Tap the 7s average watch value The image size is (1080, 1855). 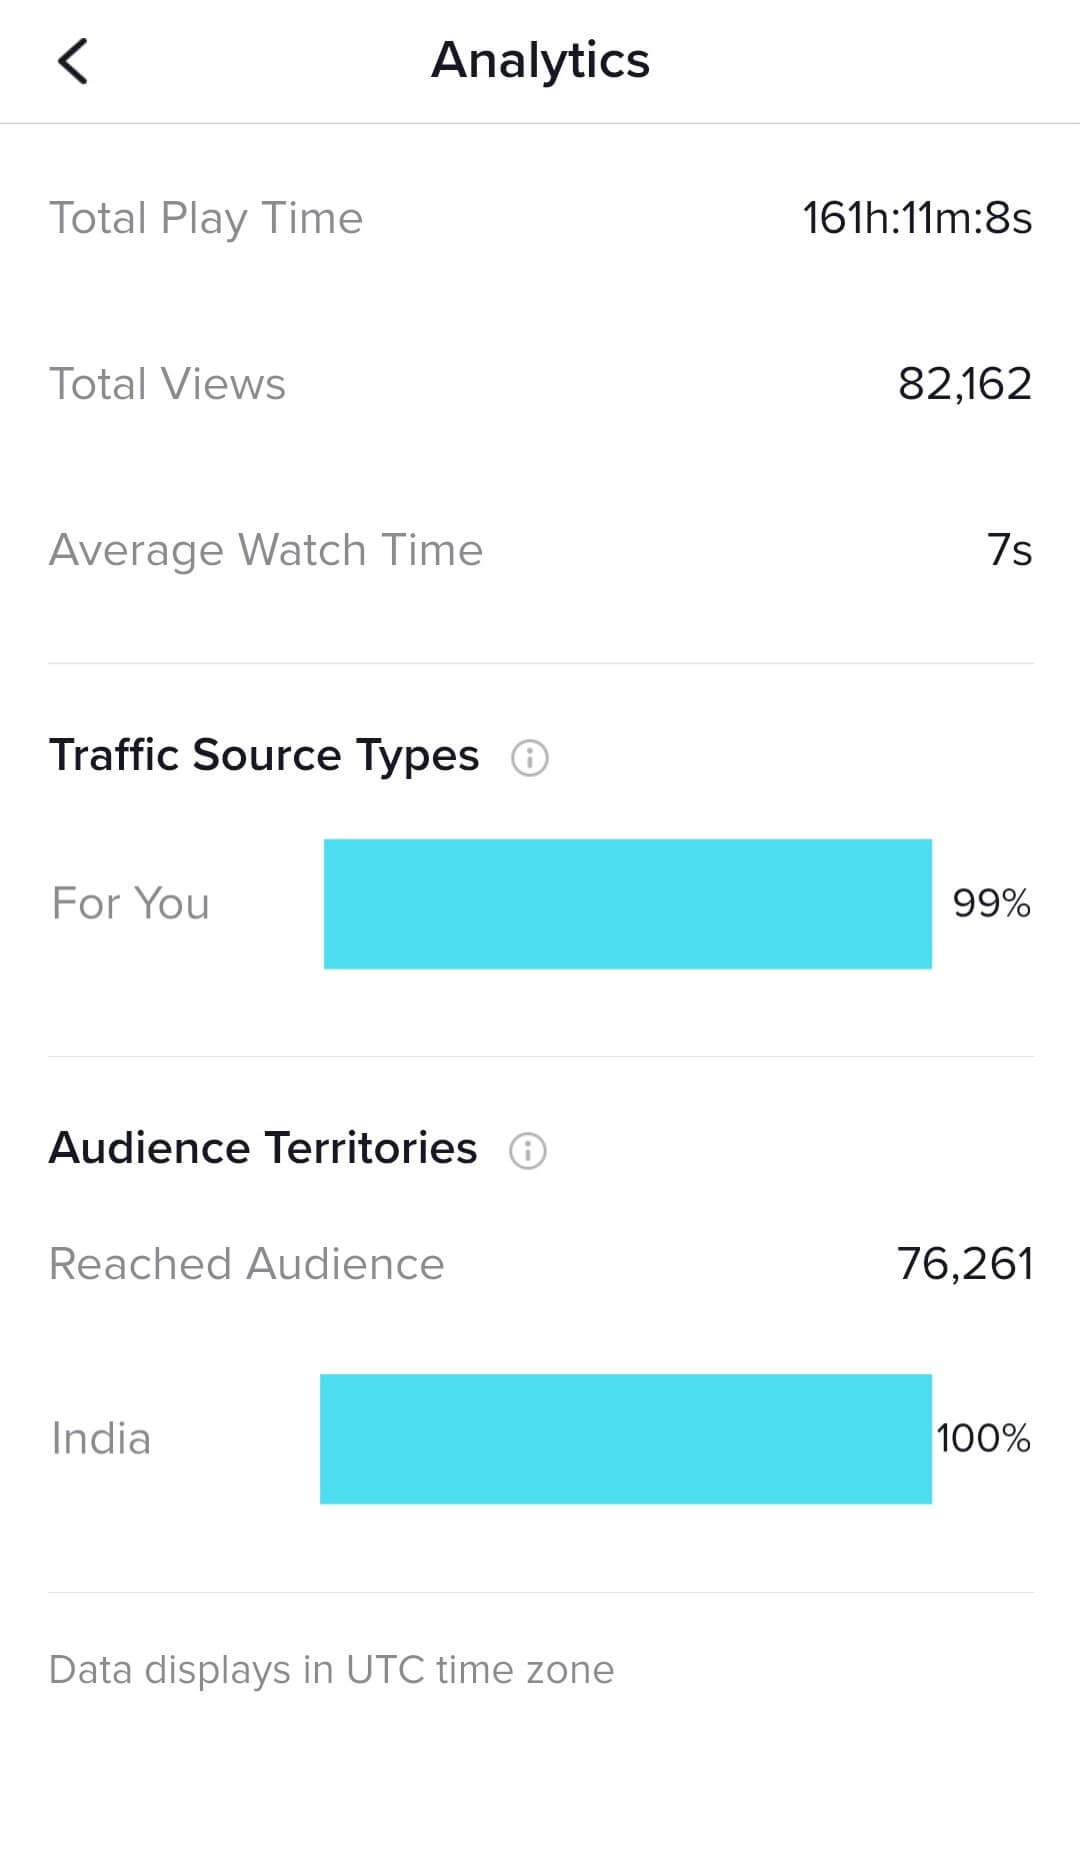tap(1009, 550)
